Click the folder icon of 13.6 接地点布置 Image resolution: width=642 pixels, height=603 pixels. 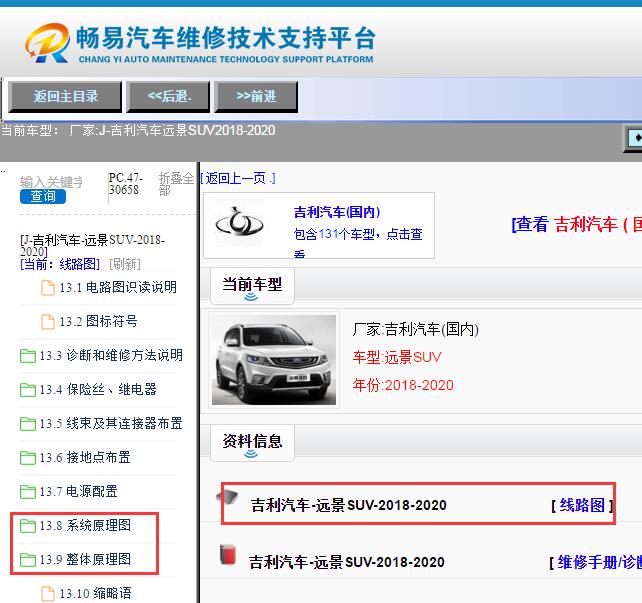tap(28, 457)
